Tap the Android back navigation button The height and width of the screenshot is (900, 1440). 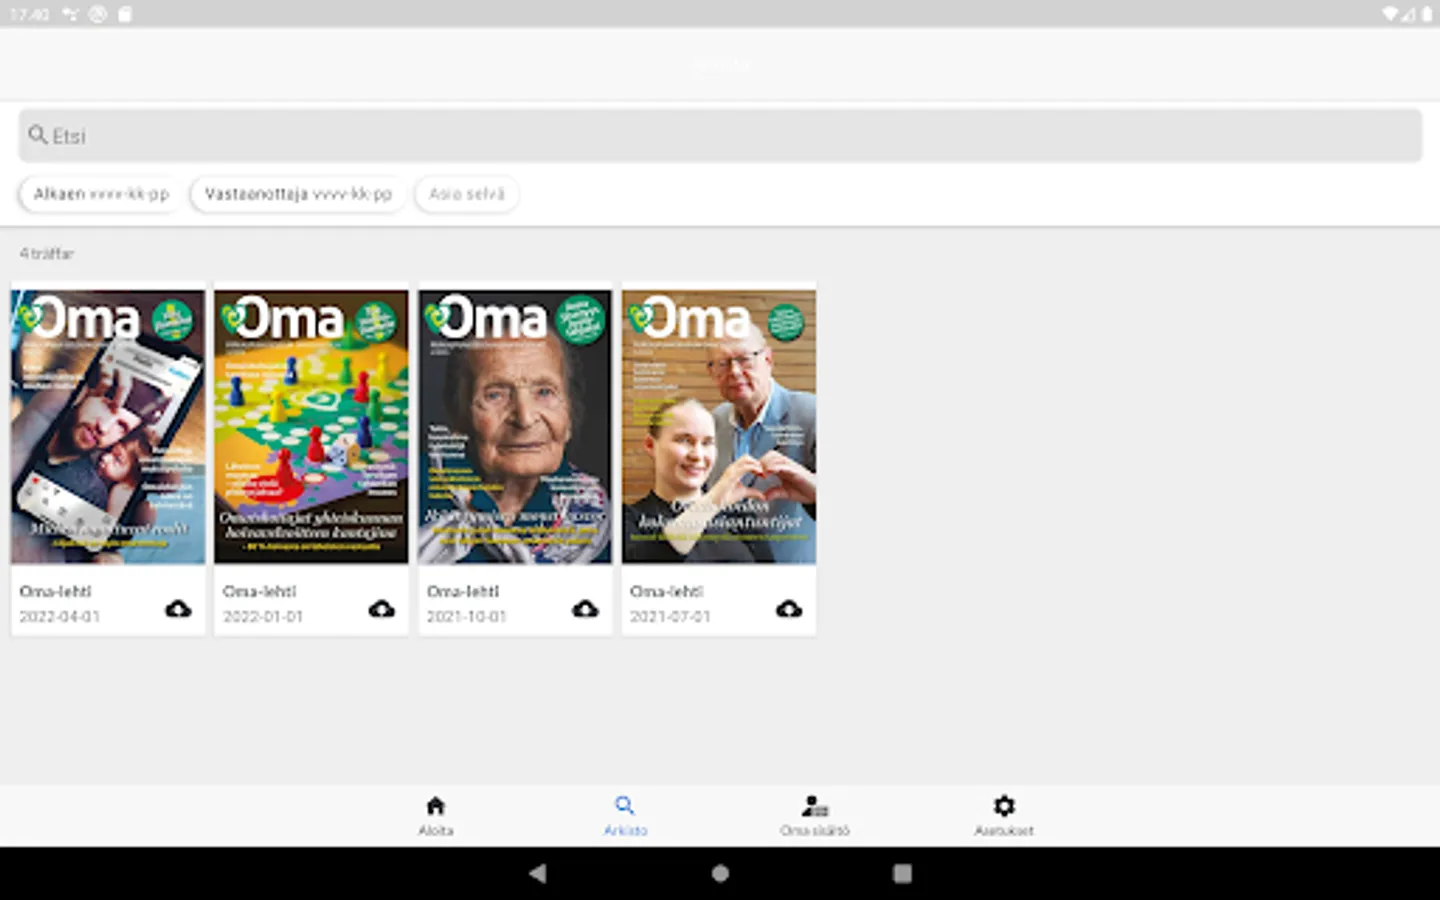538,873
